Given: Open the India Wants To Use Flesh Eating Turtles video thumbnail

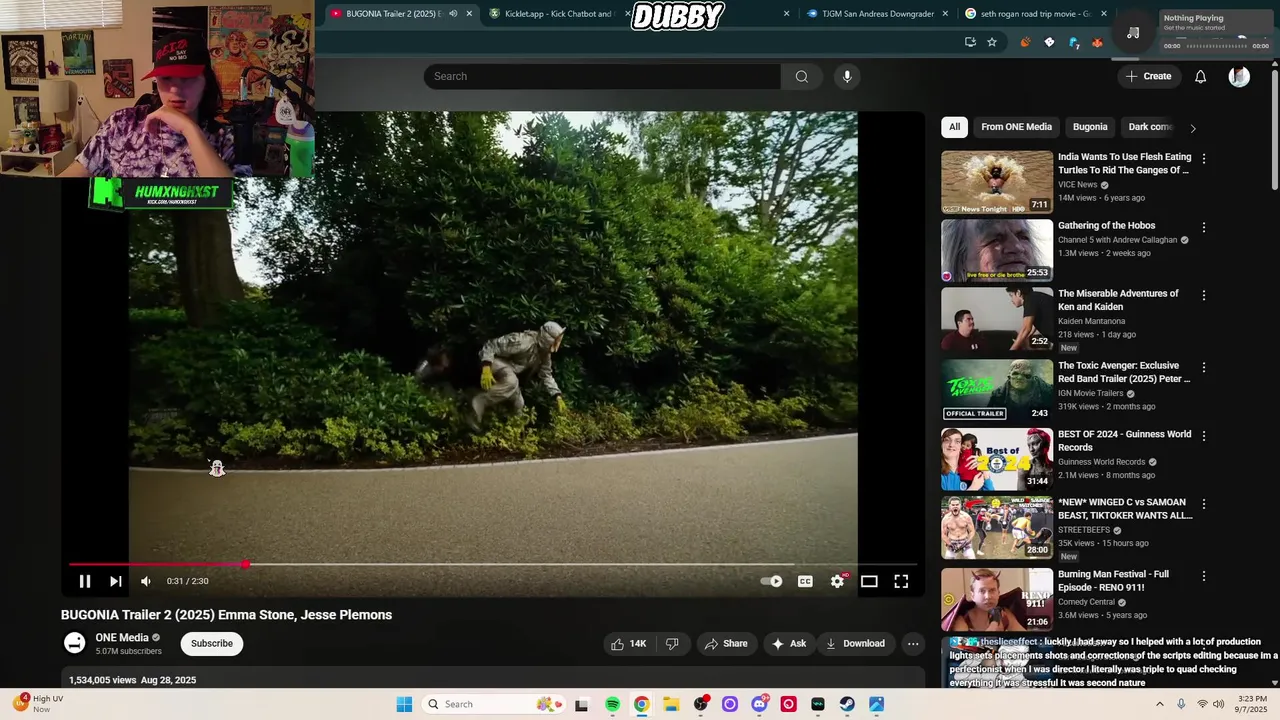Looking at the screenshot, I should (997, 182).
